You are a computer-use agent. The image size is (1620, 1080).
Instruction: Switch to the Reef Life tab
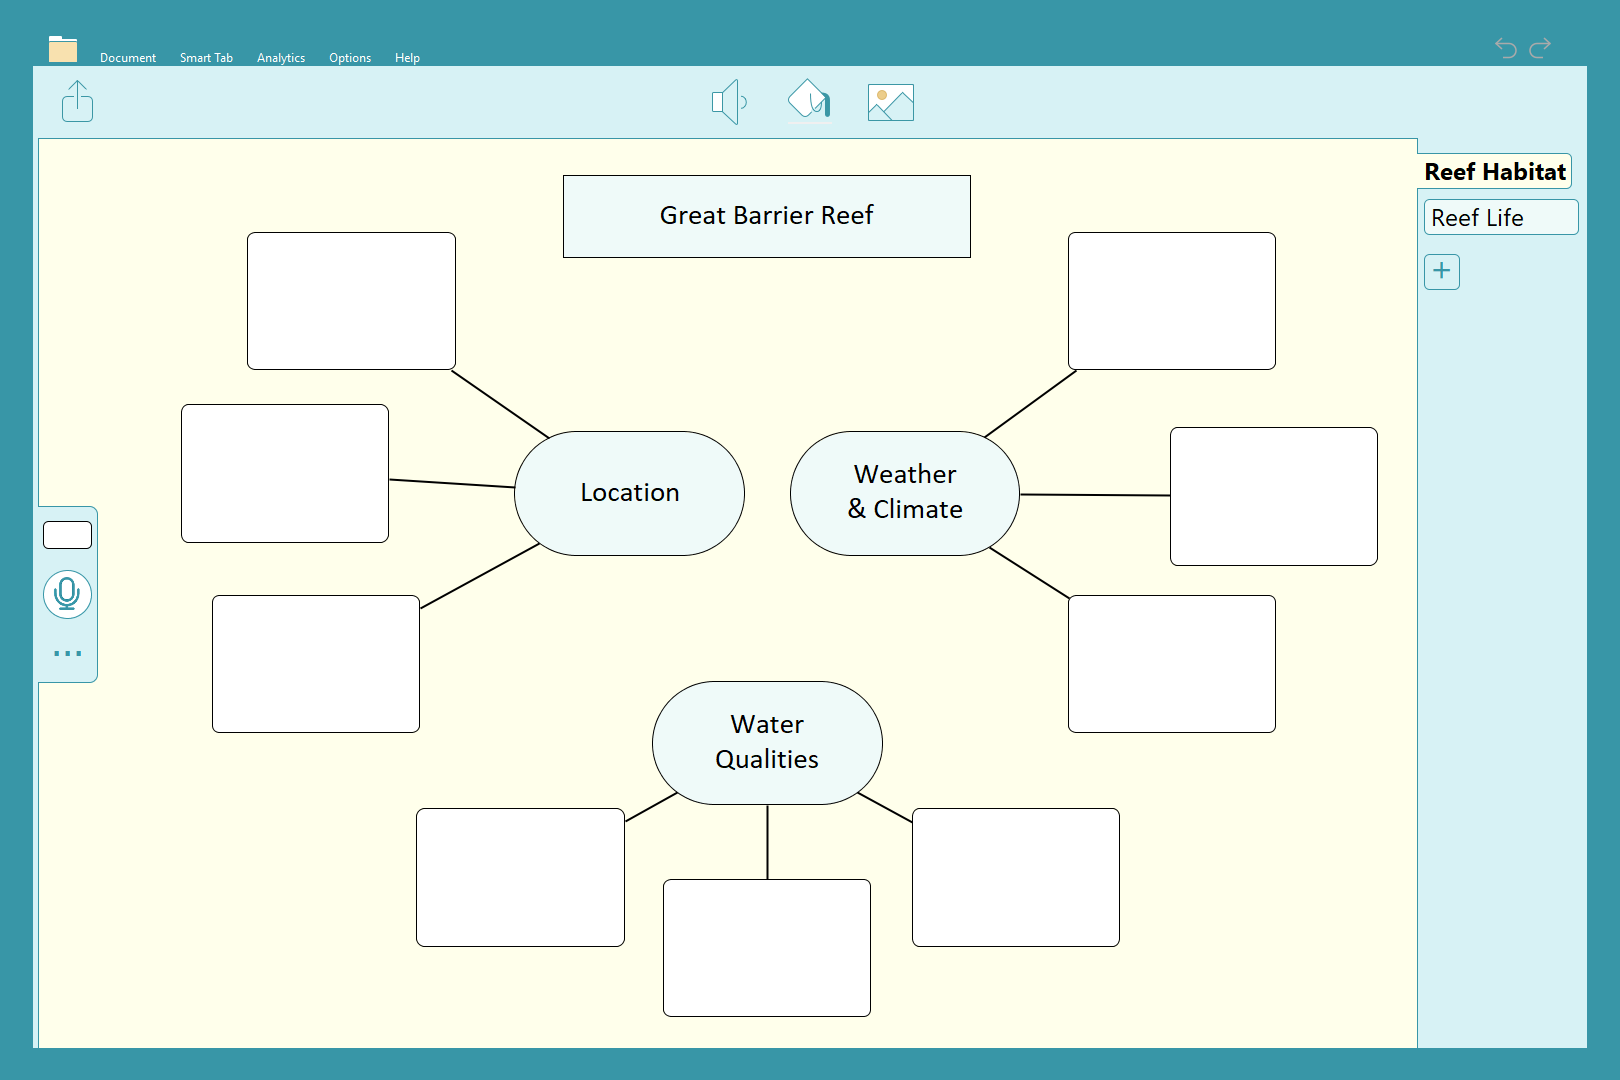click(1500, 218)
